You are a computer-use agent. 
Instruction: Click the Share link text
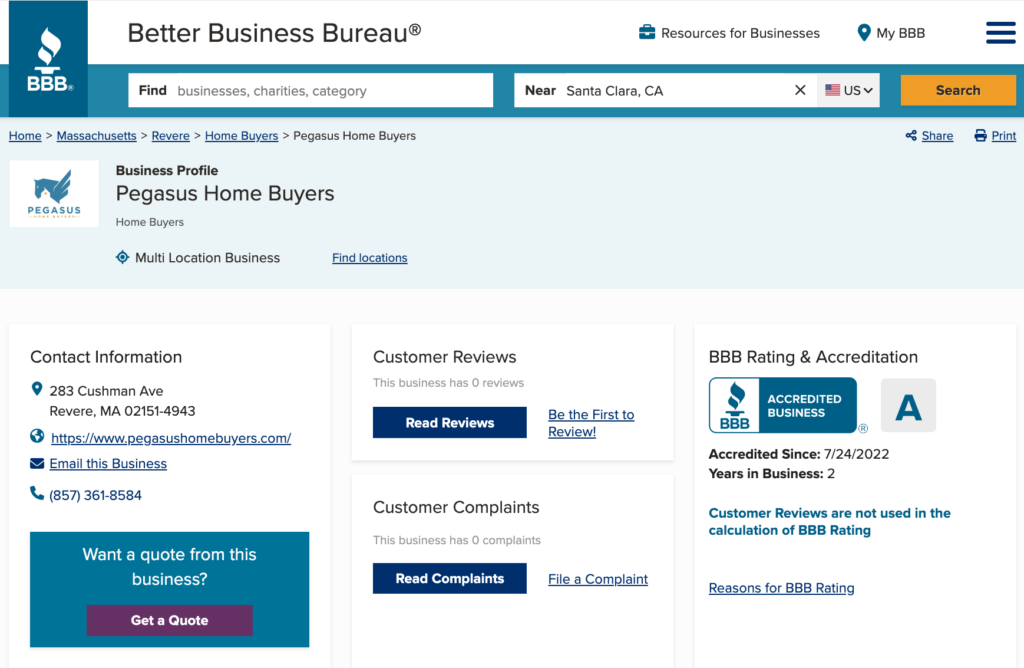tap(937, 136)
